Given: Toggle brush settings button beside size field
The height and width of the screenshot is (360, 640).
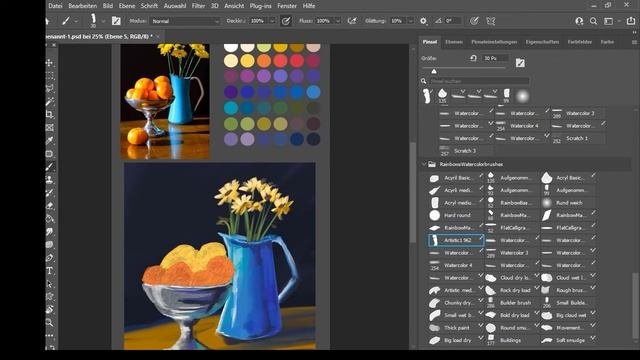Looking at the screenshot, I should 520,63.
